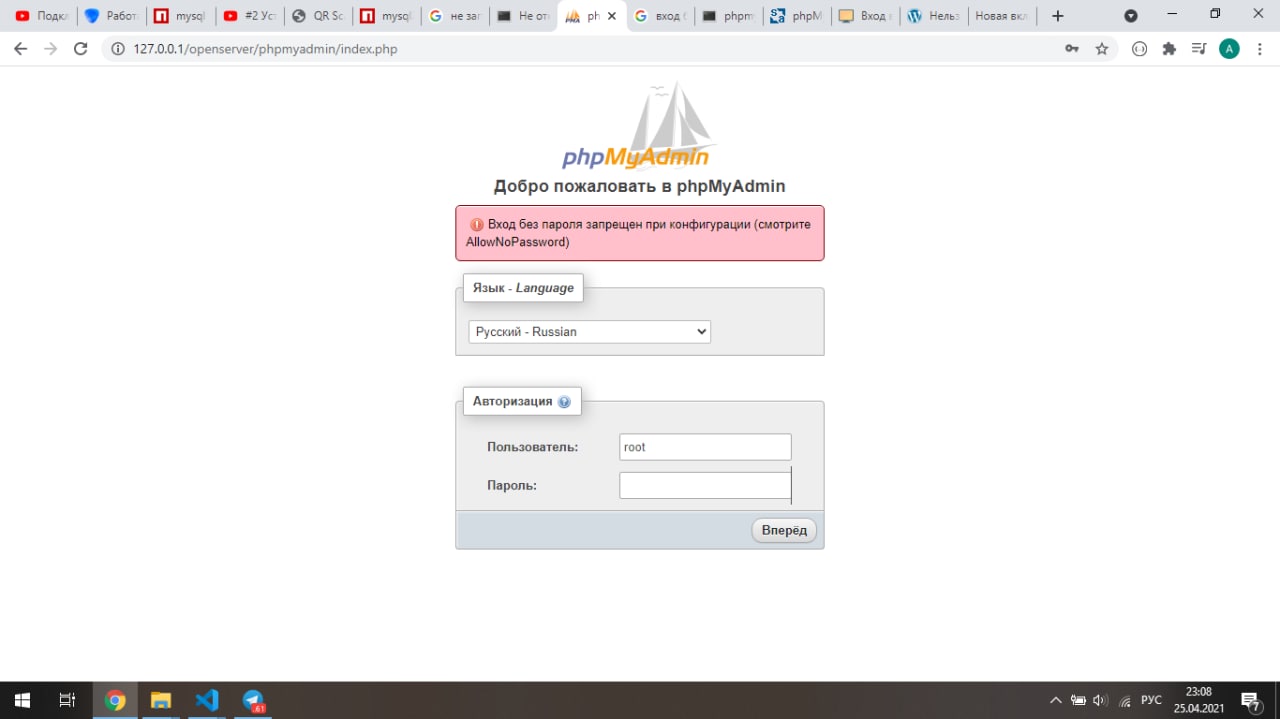Open Task View on the taskbar

(67, 700)
